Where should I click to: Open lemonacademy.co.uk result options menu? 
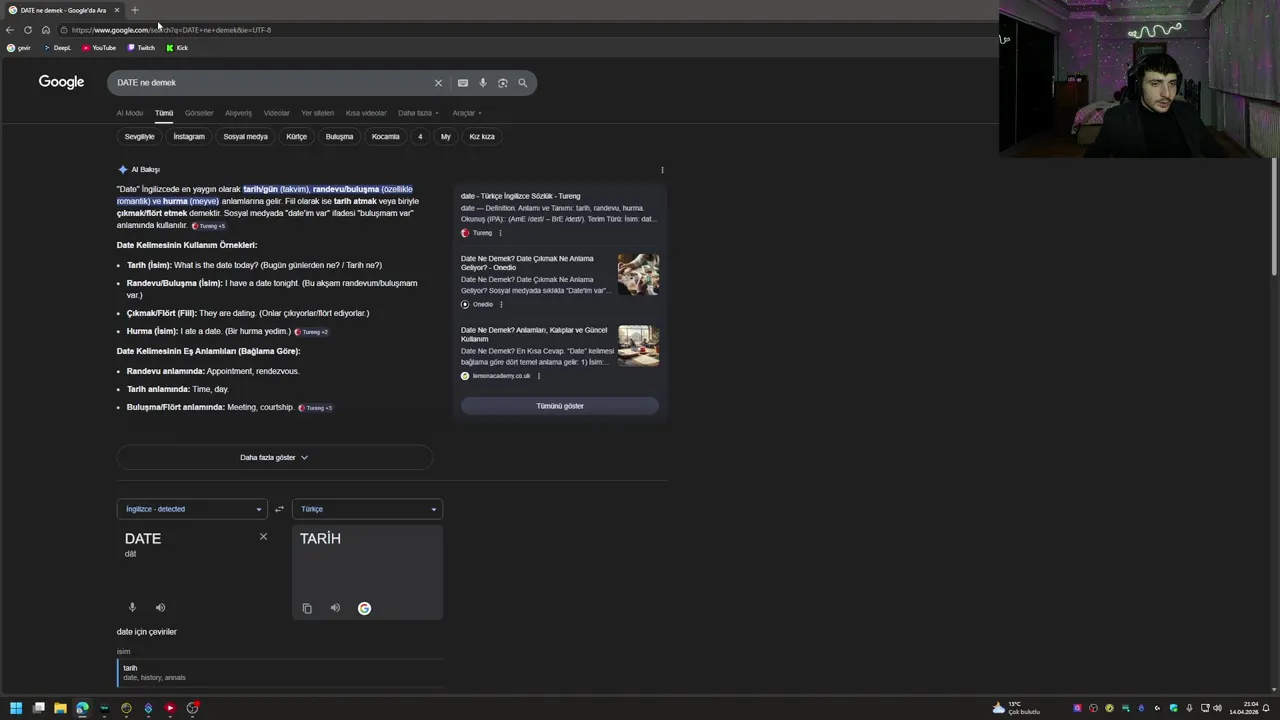539,376
